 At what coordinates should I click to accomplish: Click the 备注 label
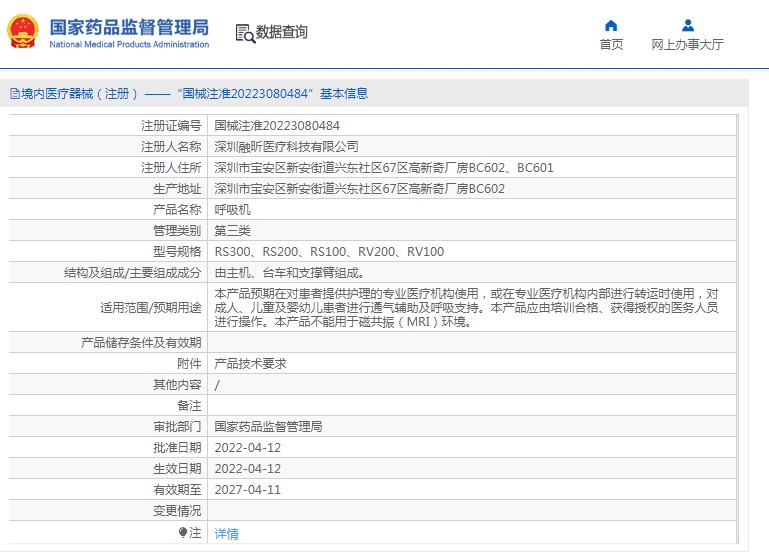(x=189, y=406)
